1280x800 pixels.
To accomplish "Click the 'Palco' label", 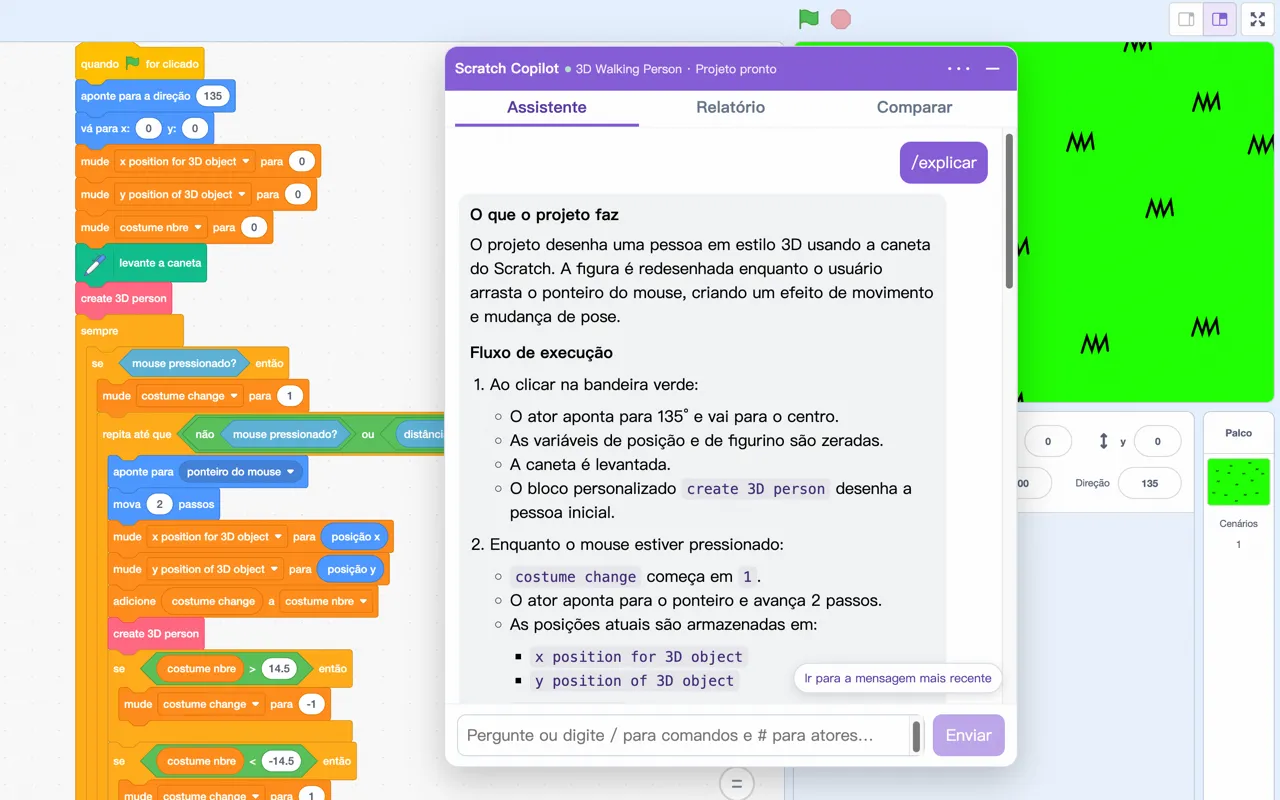I will [x=1238, y=433].
